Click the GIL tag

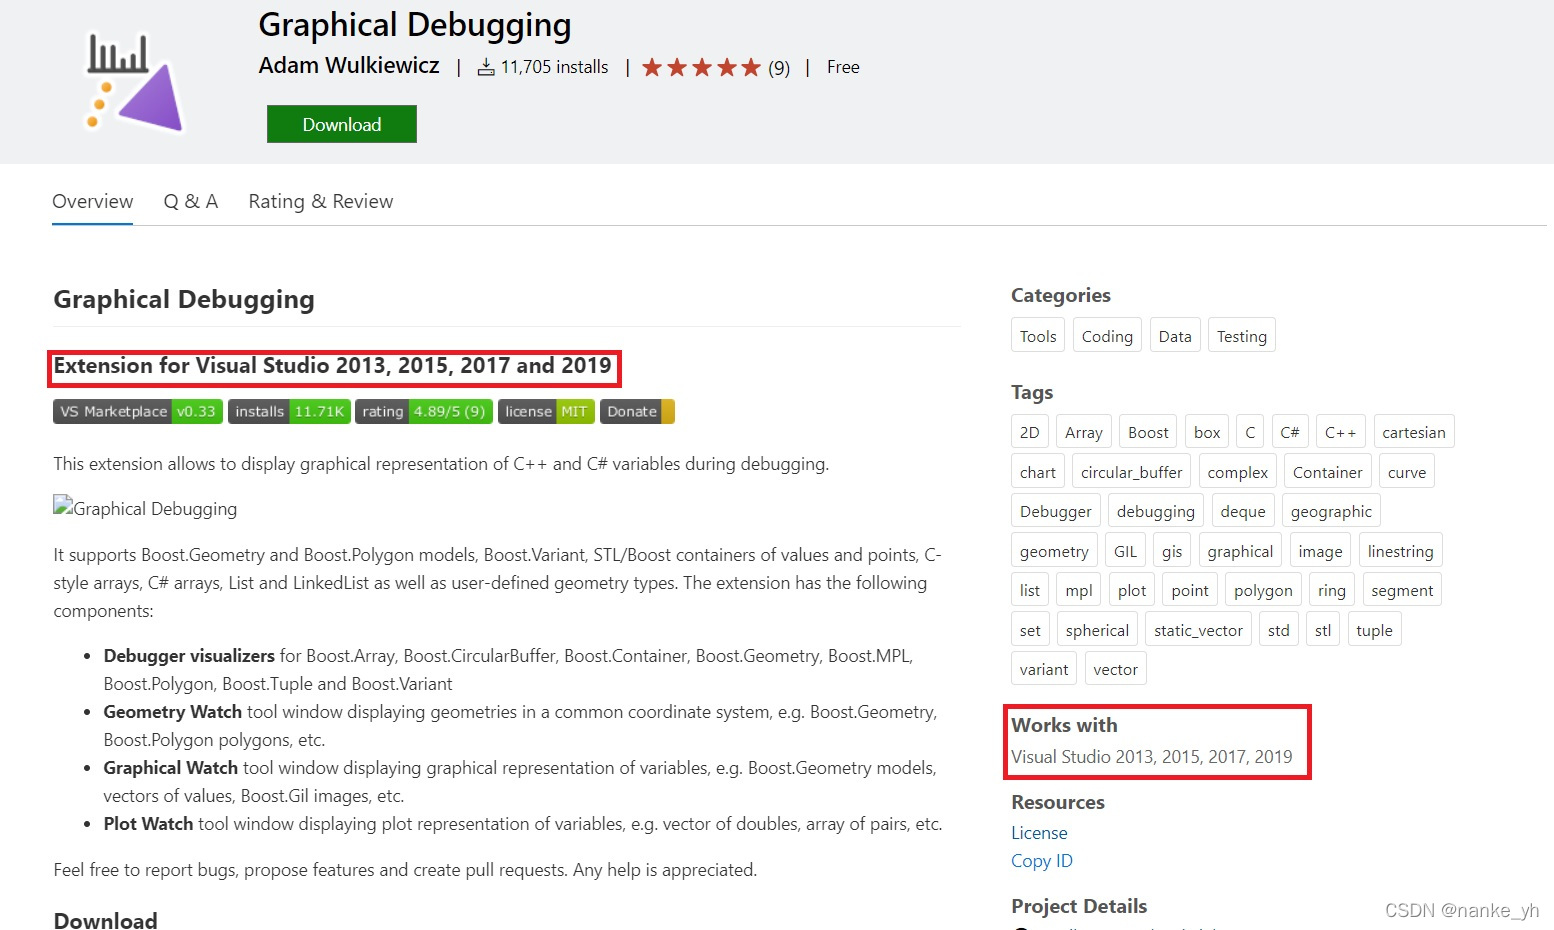[x=1125, y=551]
